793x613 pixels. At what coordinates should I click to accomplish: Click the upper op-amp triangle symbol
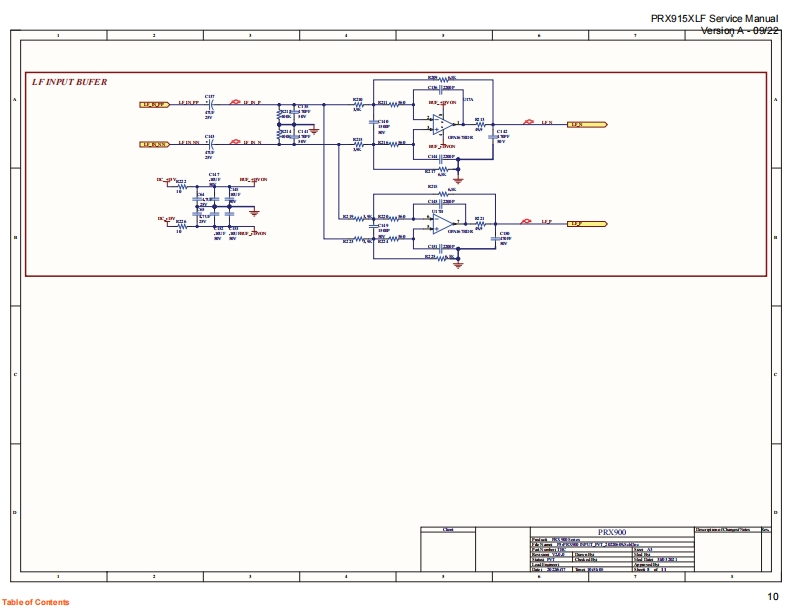pos(441,124)
